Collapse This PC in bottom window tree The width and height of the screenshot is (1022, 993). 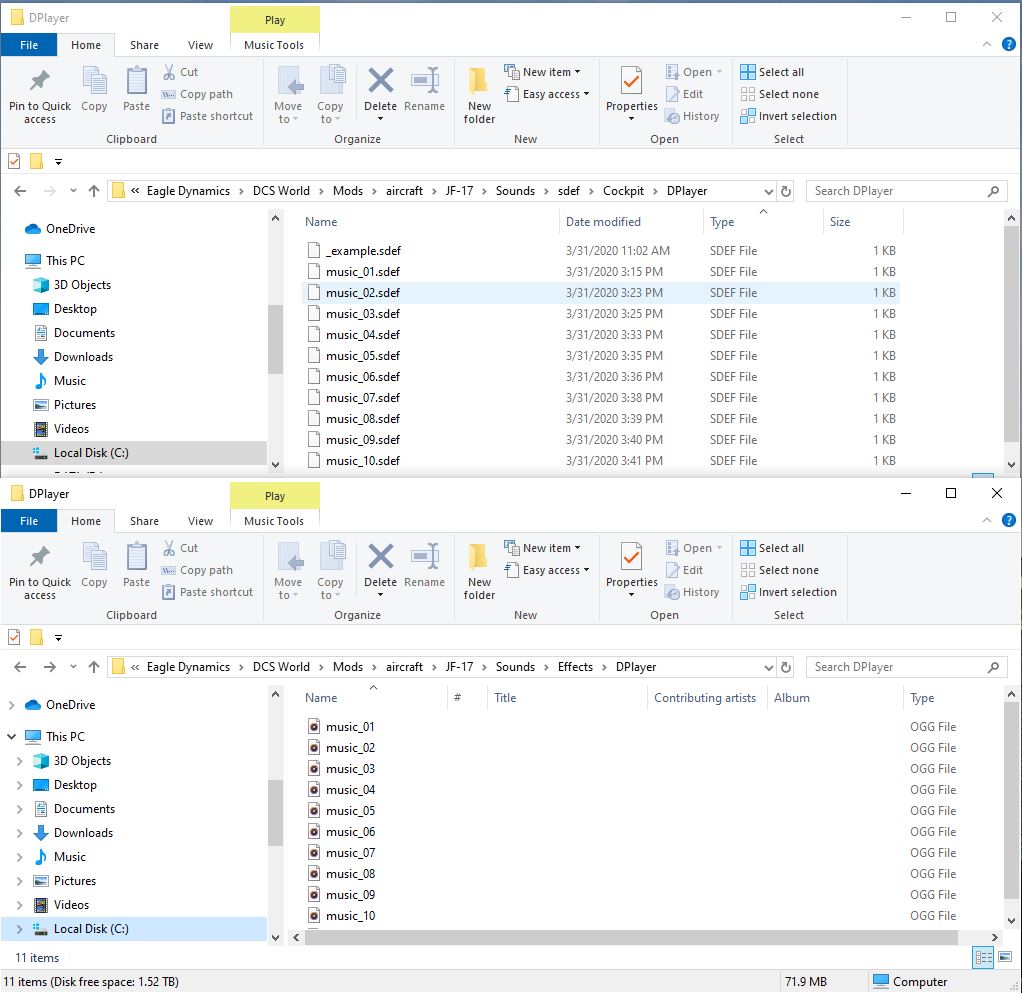11,736
